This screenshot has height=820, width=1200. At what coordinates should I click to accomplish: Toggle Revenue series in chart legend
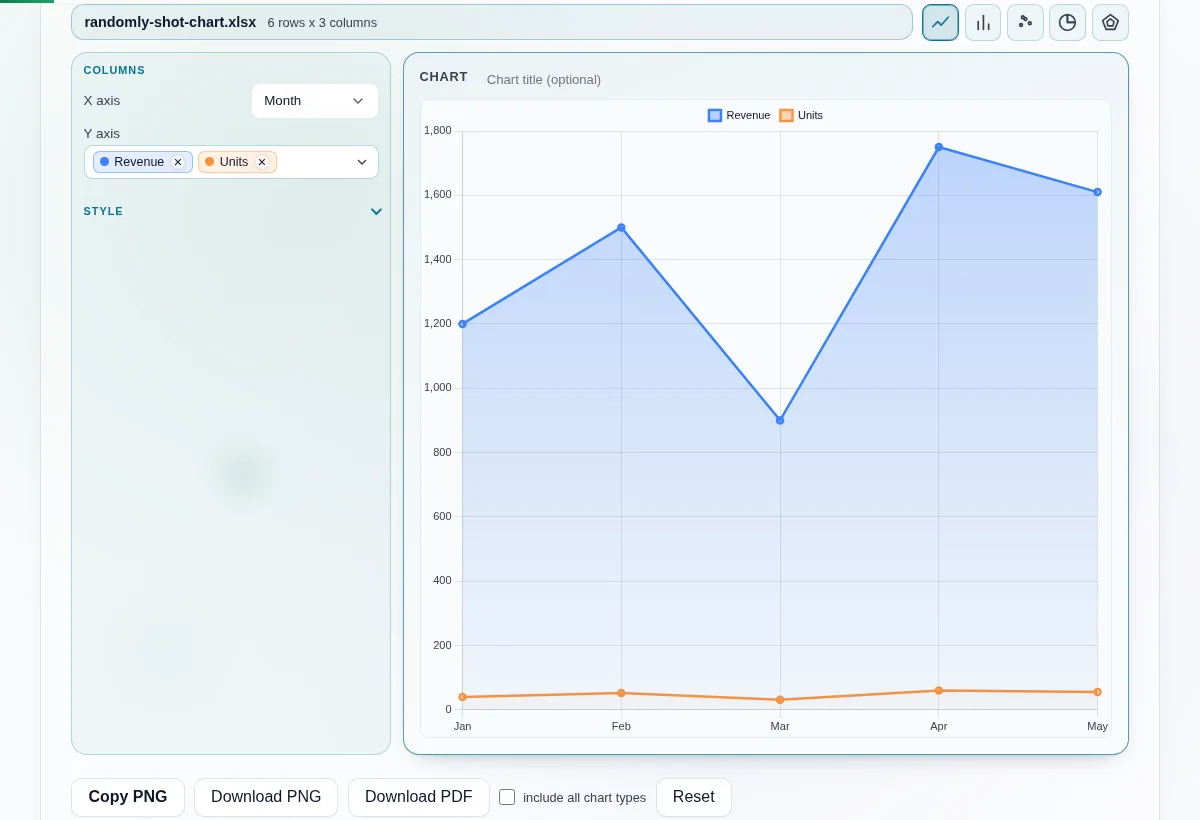click(x=739, y=115)
